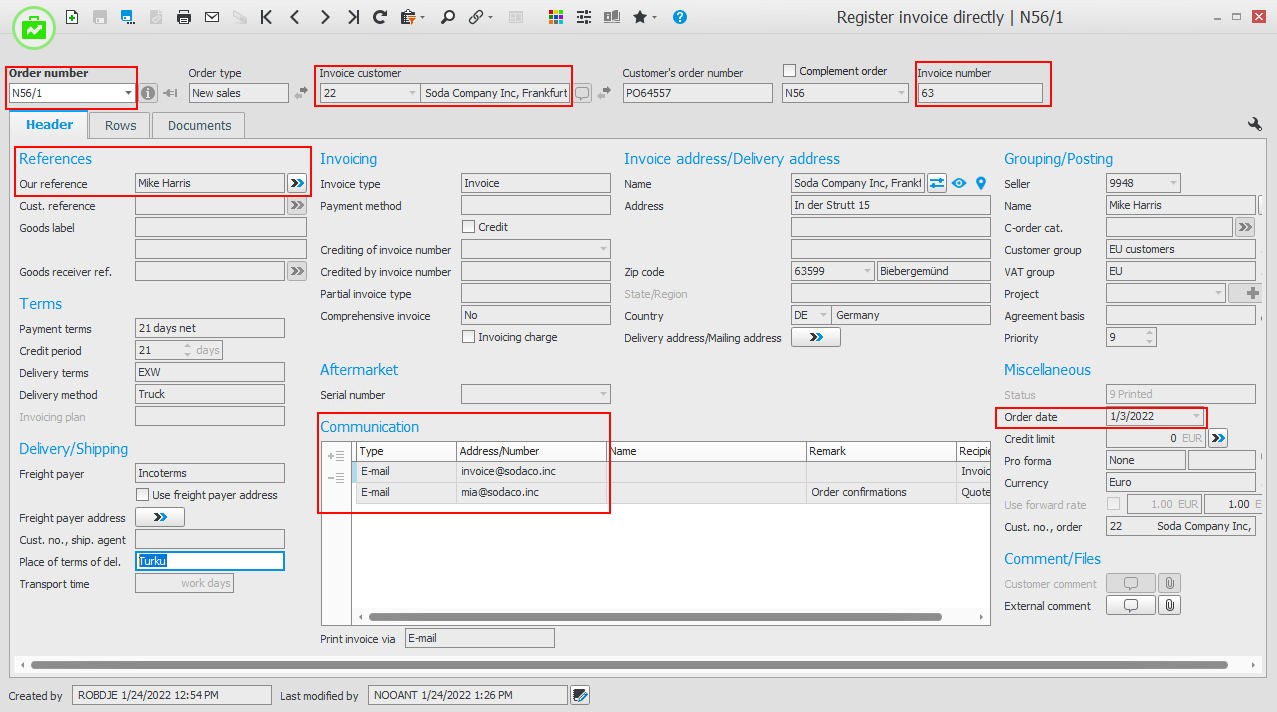Click the refresh icon in the toolbar
The width and height of the screenshot is (1277, 712).
(380, 17)
